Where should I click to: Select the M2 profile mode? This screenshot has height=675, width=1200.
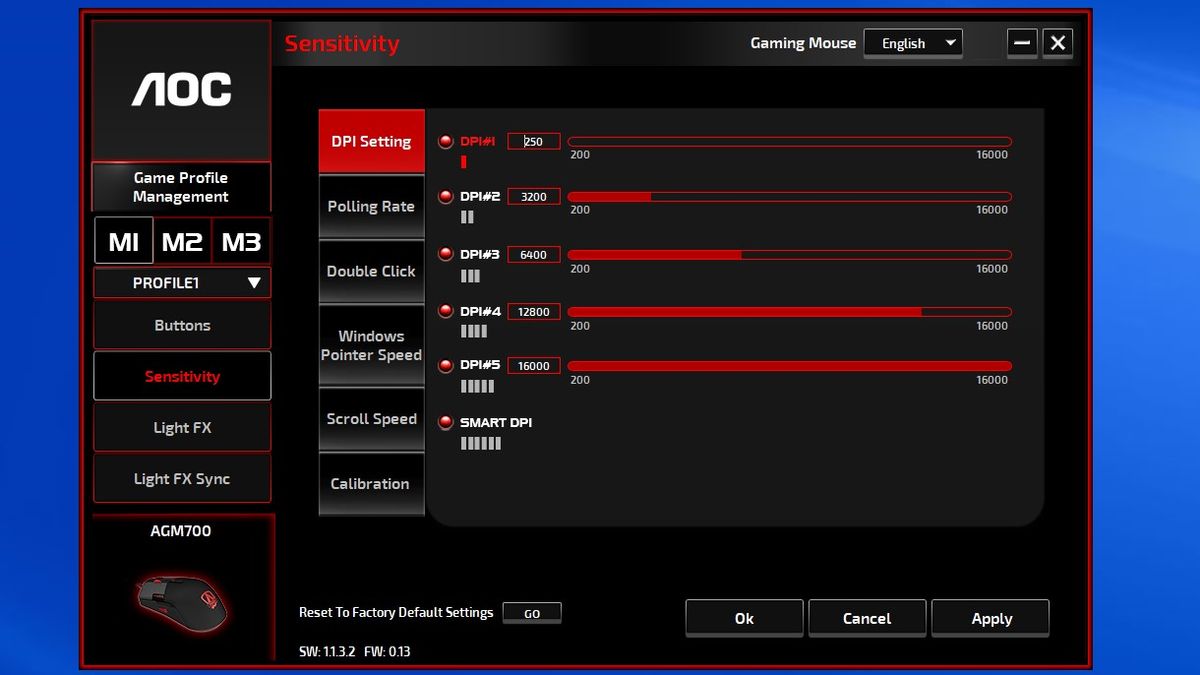(x=182, y=242)
